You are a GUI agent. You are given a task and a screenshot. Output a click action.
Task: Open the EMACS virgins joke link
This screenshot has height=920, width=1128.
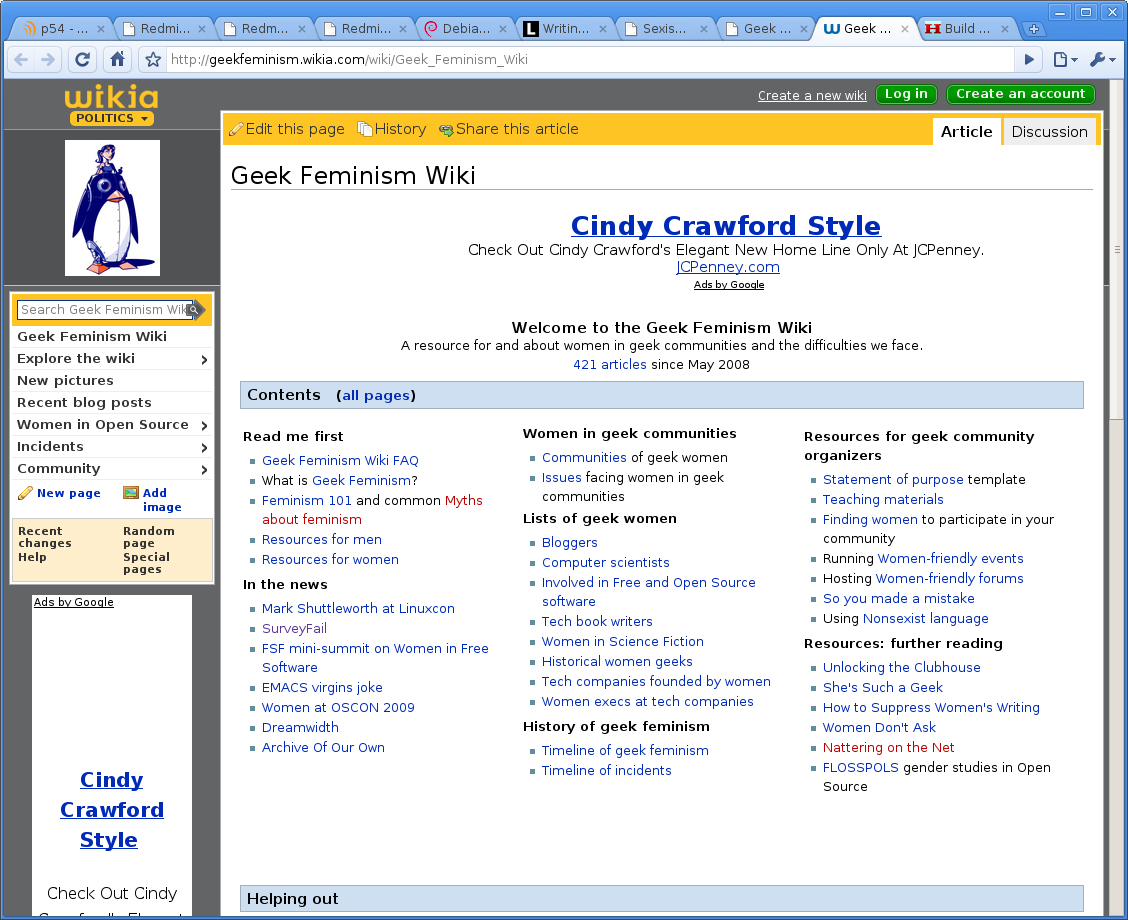322,688
